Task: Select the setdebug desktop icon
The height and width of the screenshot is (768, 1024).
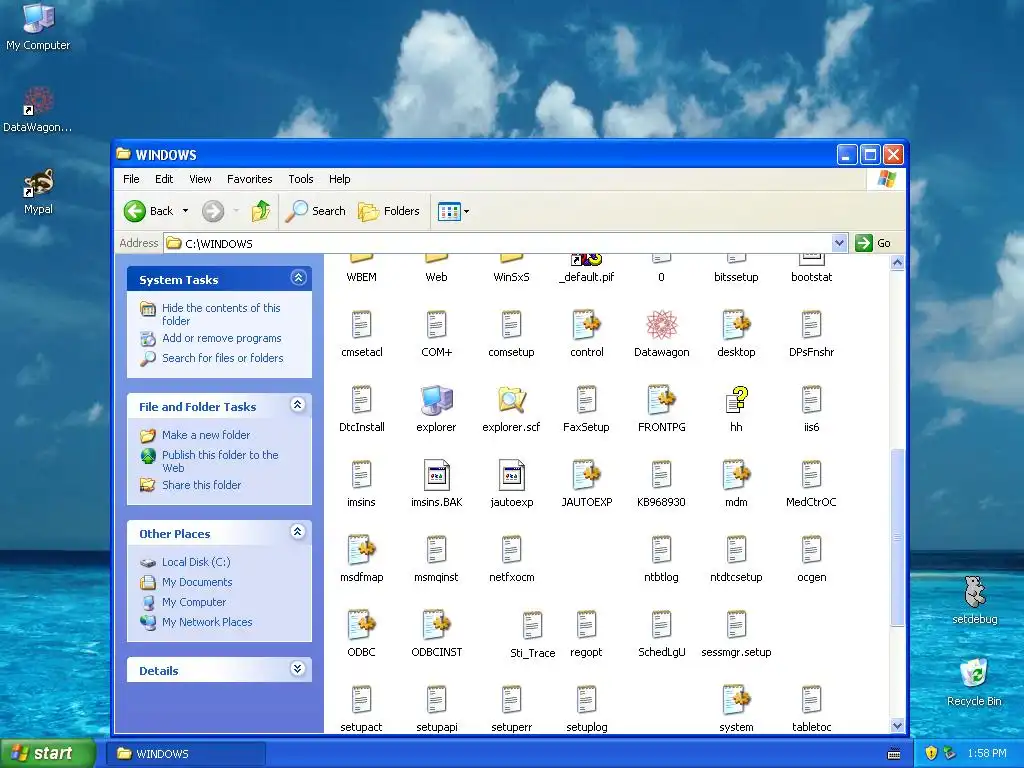Action: tap(974, 600)
